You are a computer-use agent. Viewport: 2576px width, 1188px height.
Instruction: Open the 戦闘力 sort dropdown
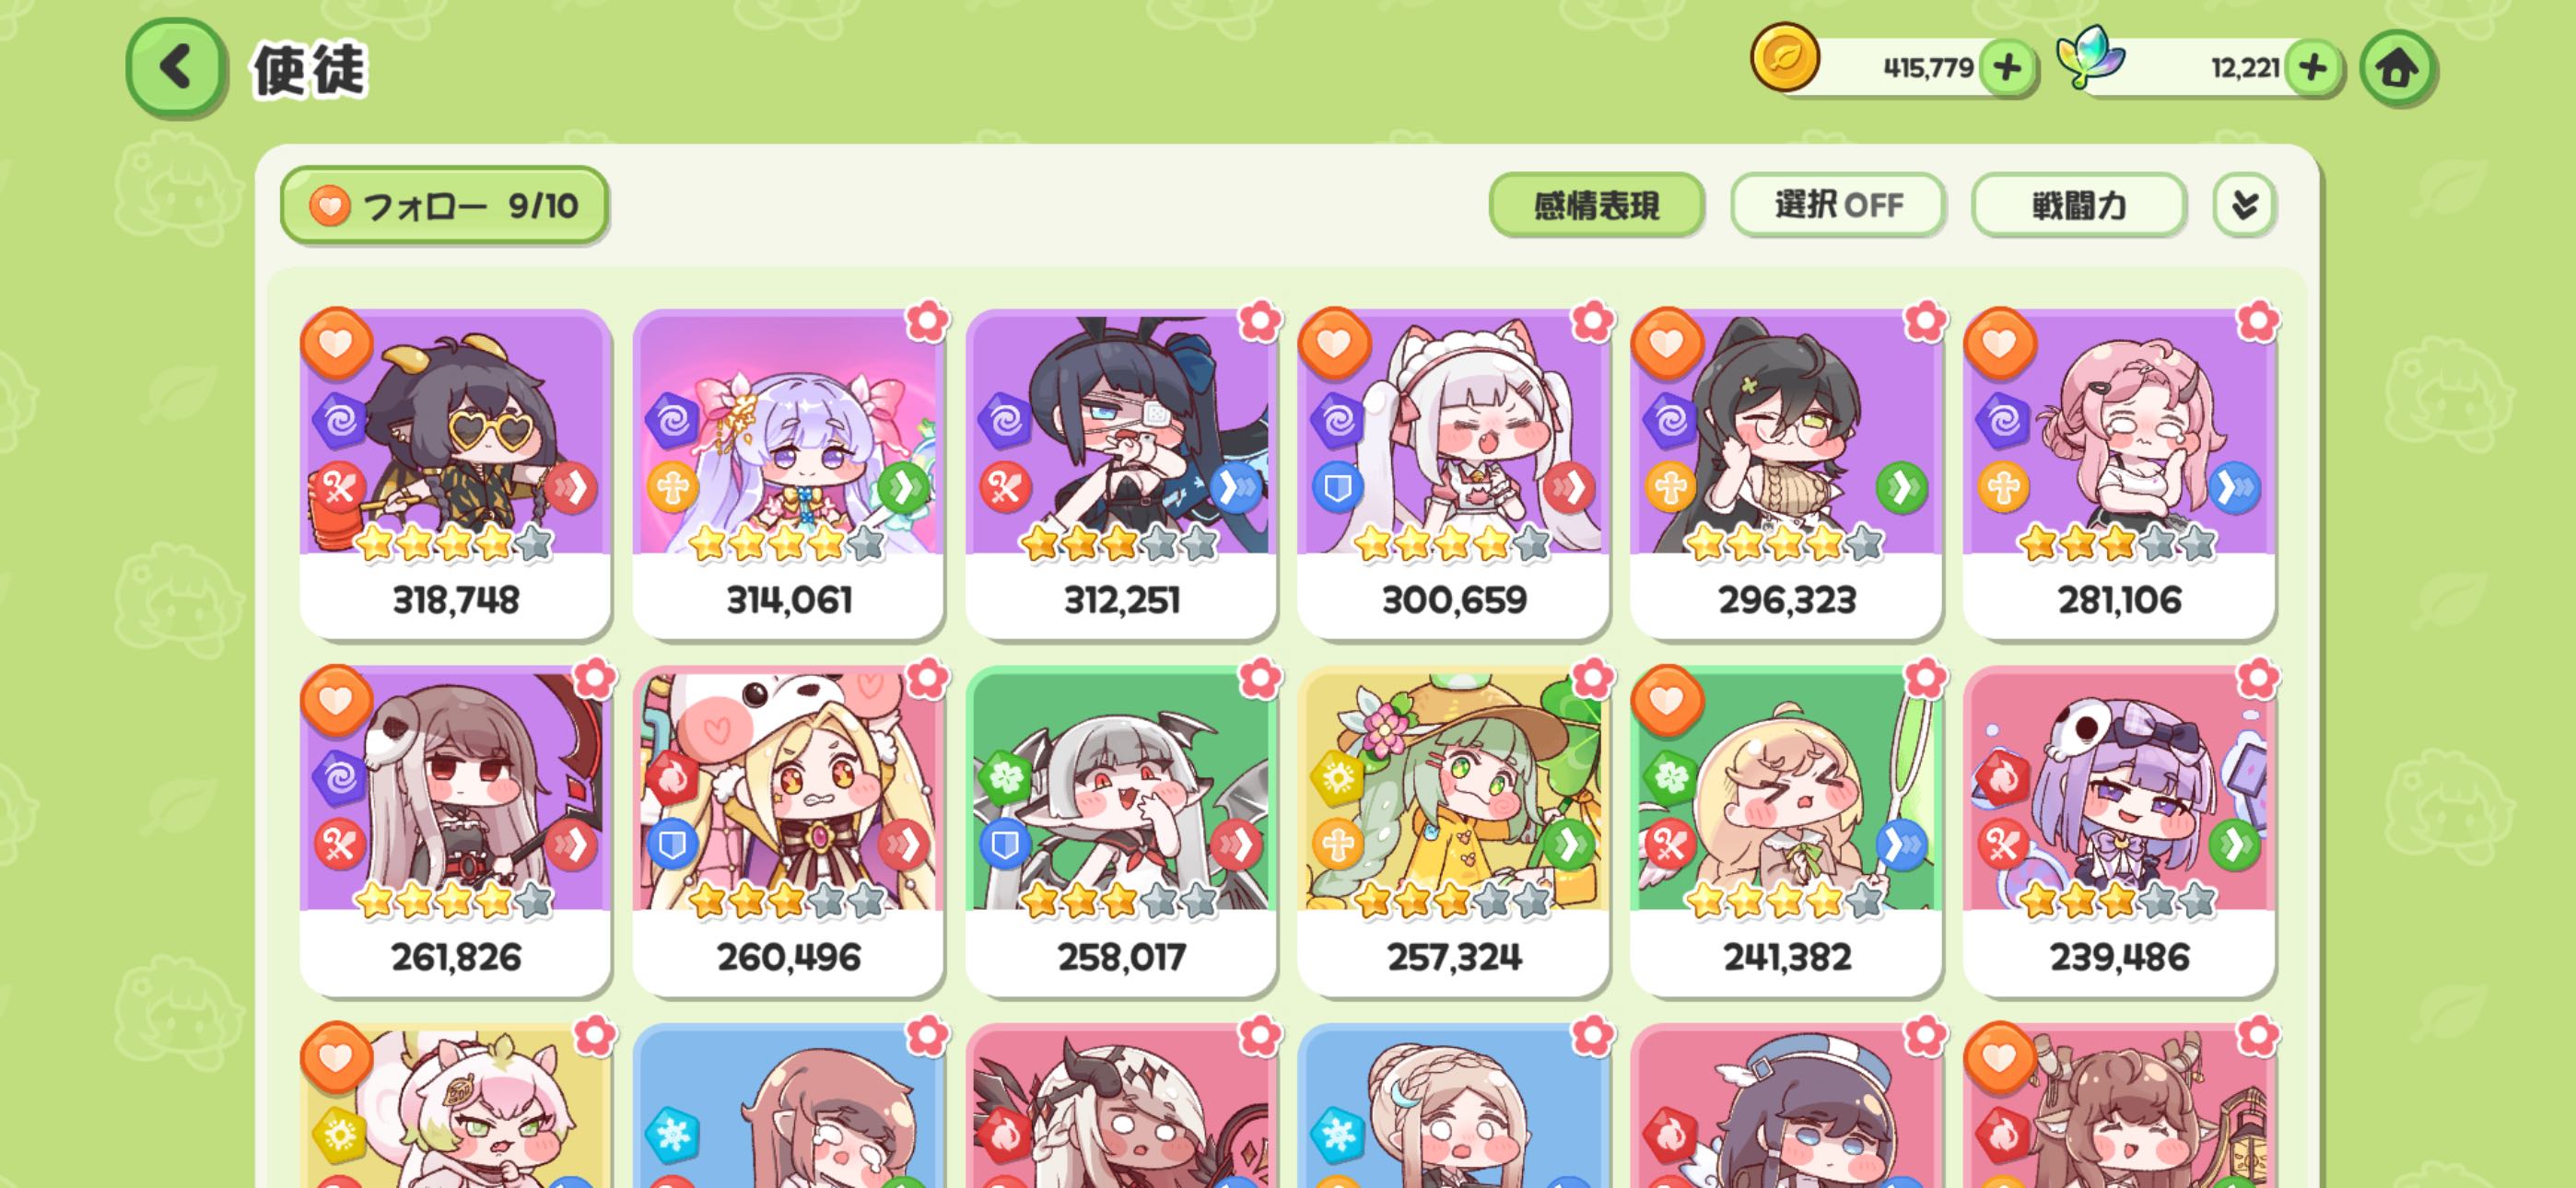coord(2078,205)
